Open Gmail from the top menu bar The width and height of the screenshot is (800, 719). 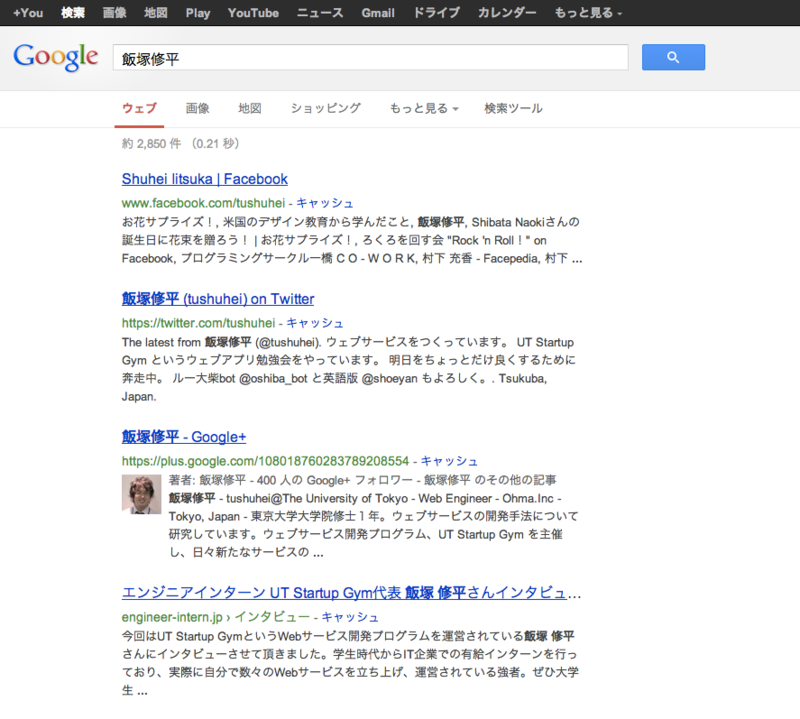pos(377,13)
